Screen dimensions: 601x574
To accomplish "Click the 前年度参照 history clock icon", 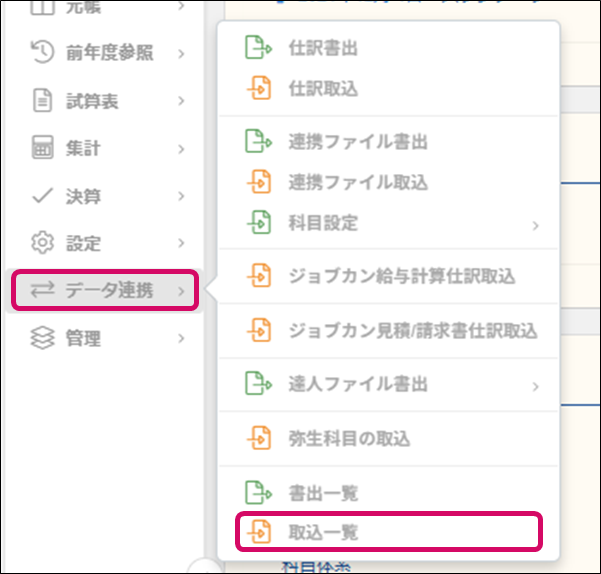I will [x=42, y=53].
